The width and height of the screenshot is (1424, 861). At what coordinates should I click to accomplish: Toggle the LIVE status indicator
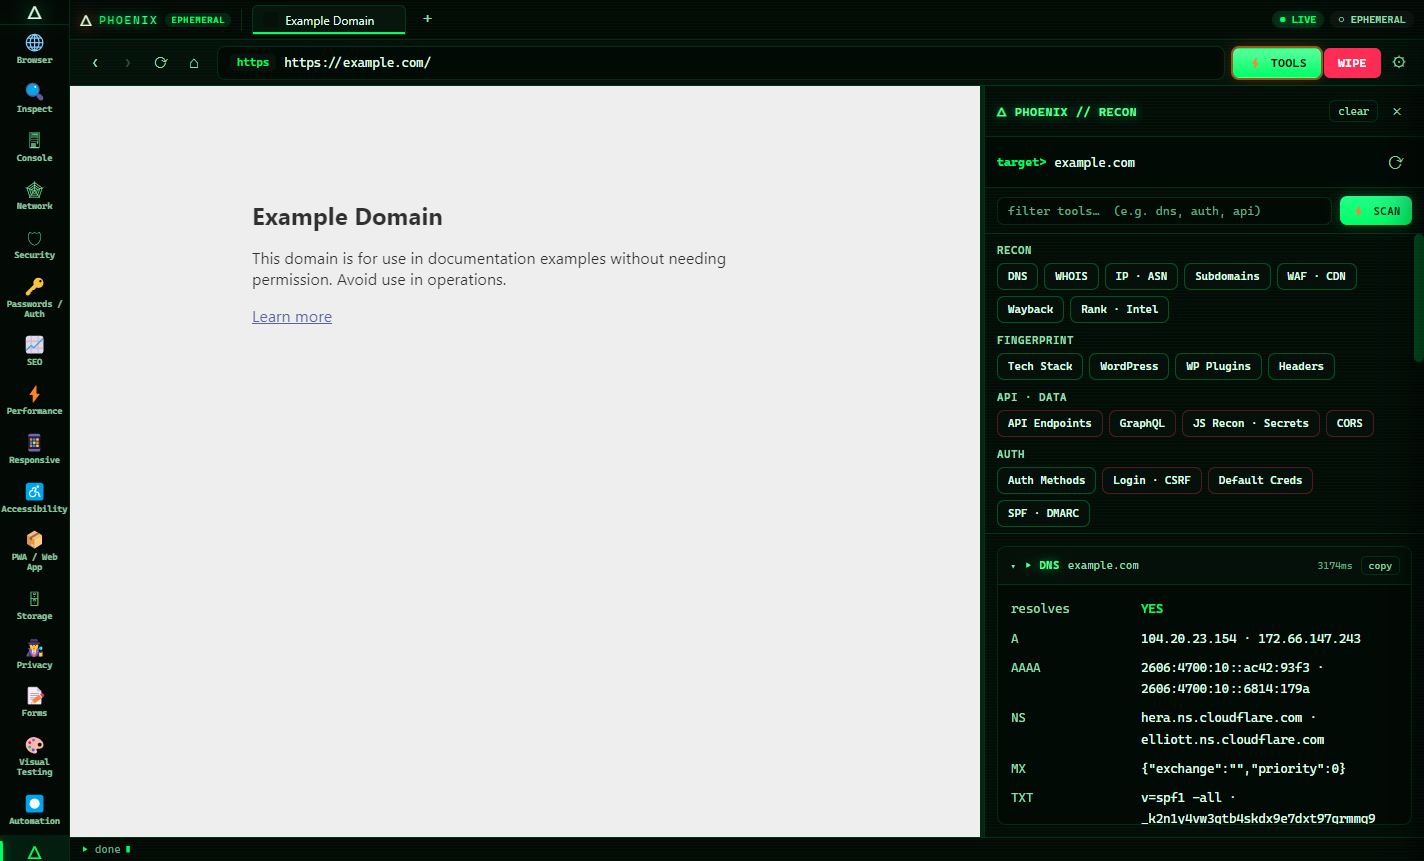tap(1298, 19)
